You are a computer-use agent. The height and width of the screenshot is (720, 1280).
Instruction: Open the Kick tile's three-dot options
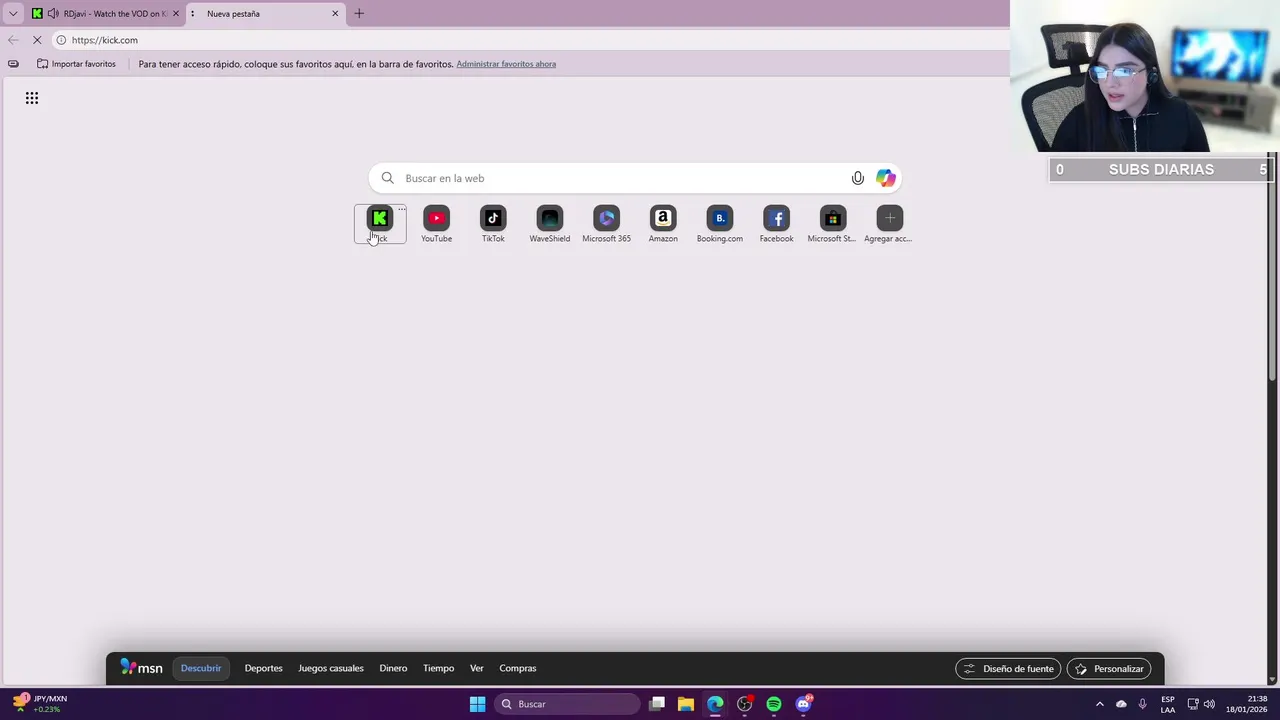click(401, 209)
